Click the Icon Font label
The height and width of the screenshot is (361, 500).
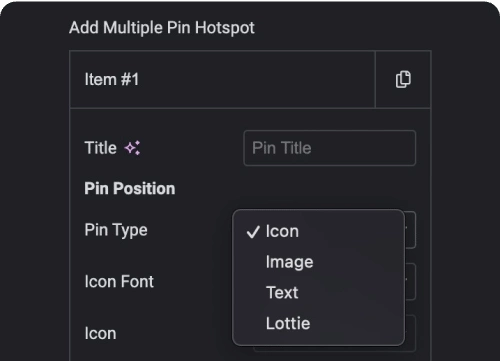tap(119, 282)
